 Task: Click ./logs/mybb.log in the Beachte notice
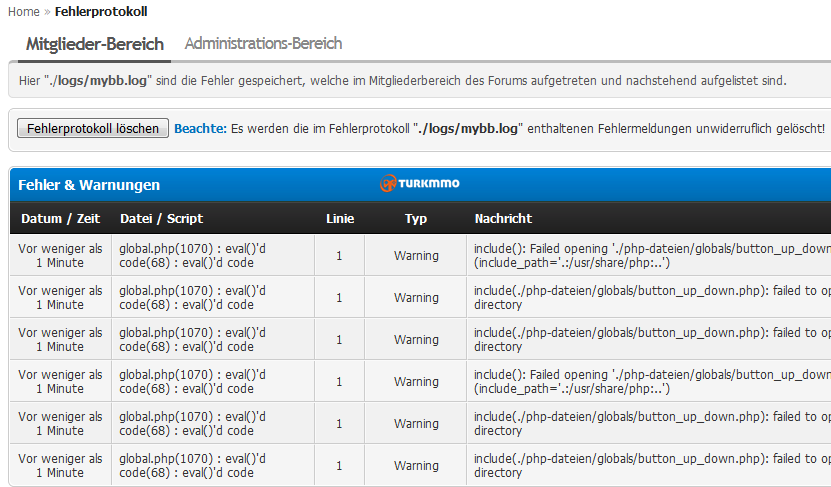[468, 128]
